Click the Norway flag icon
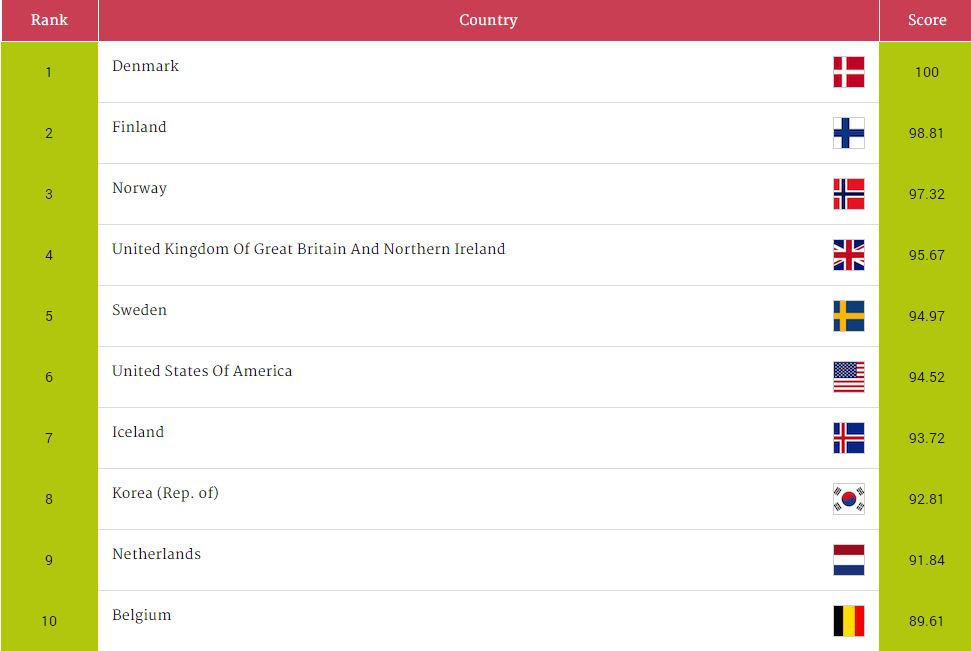The image size is (971, 651). pos(848,194)
